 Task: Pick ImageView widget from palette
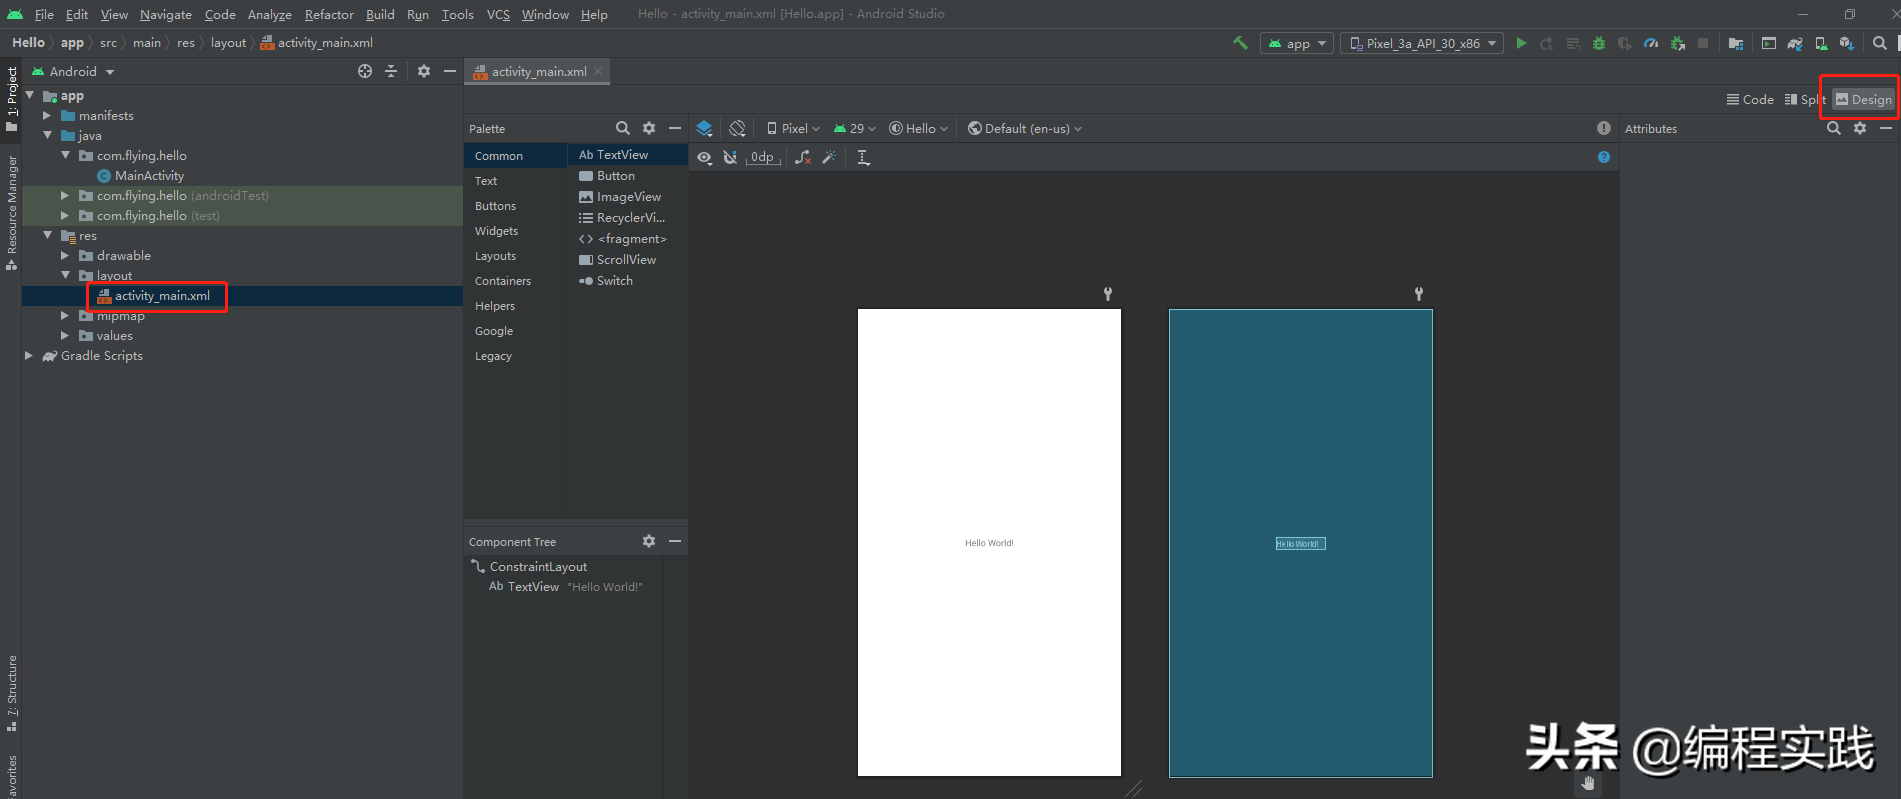pos(628,196)
